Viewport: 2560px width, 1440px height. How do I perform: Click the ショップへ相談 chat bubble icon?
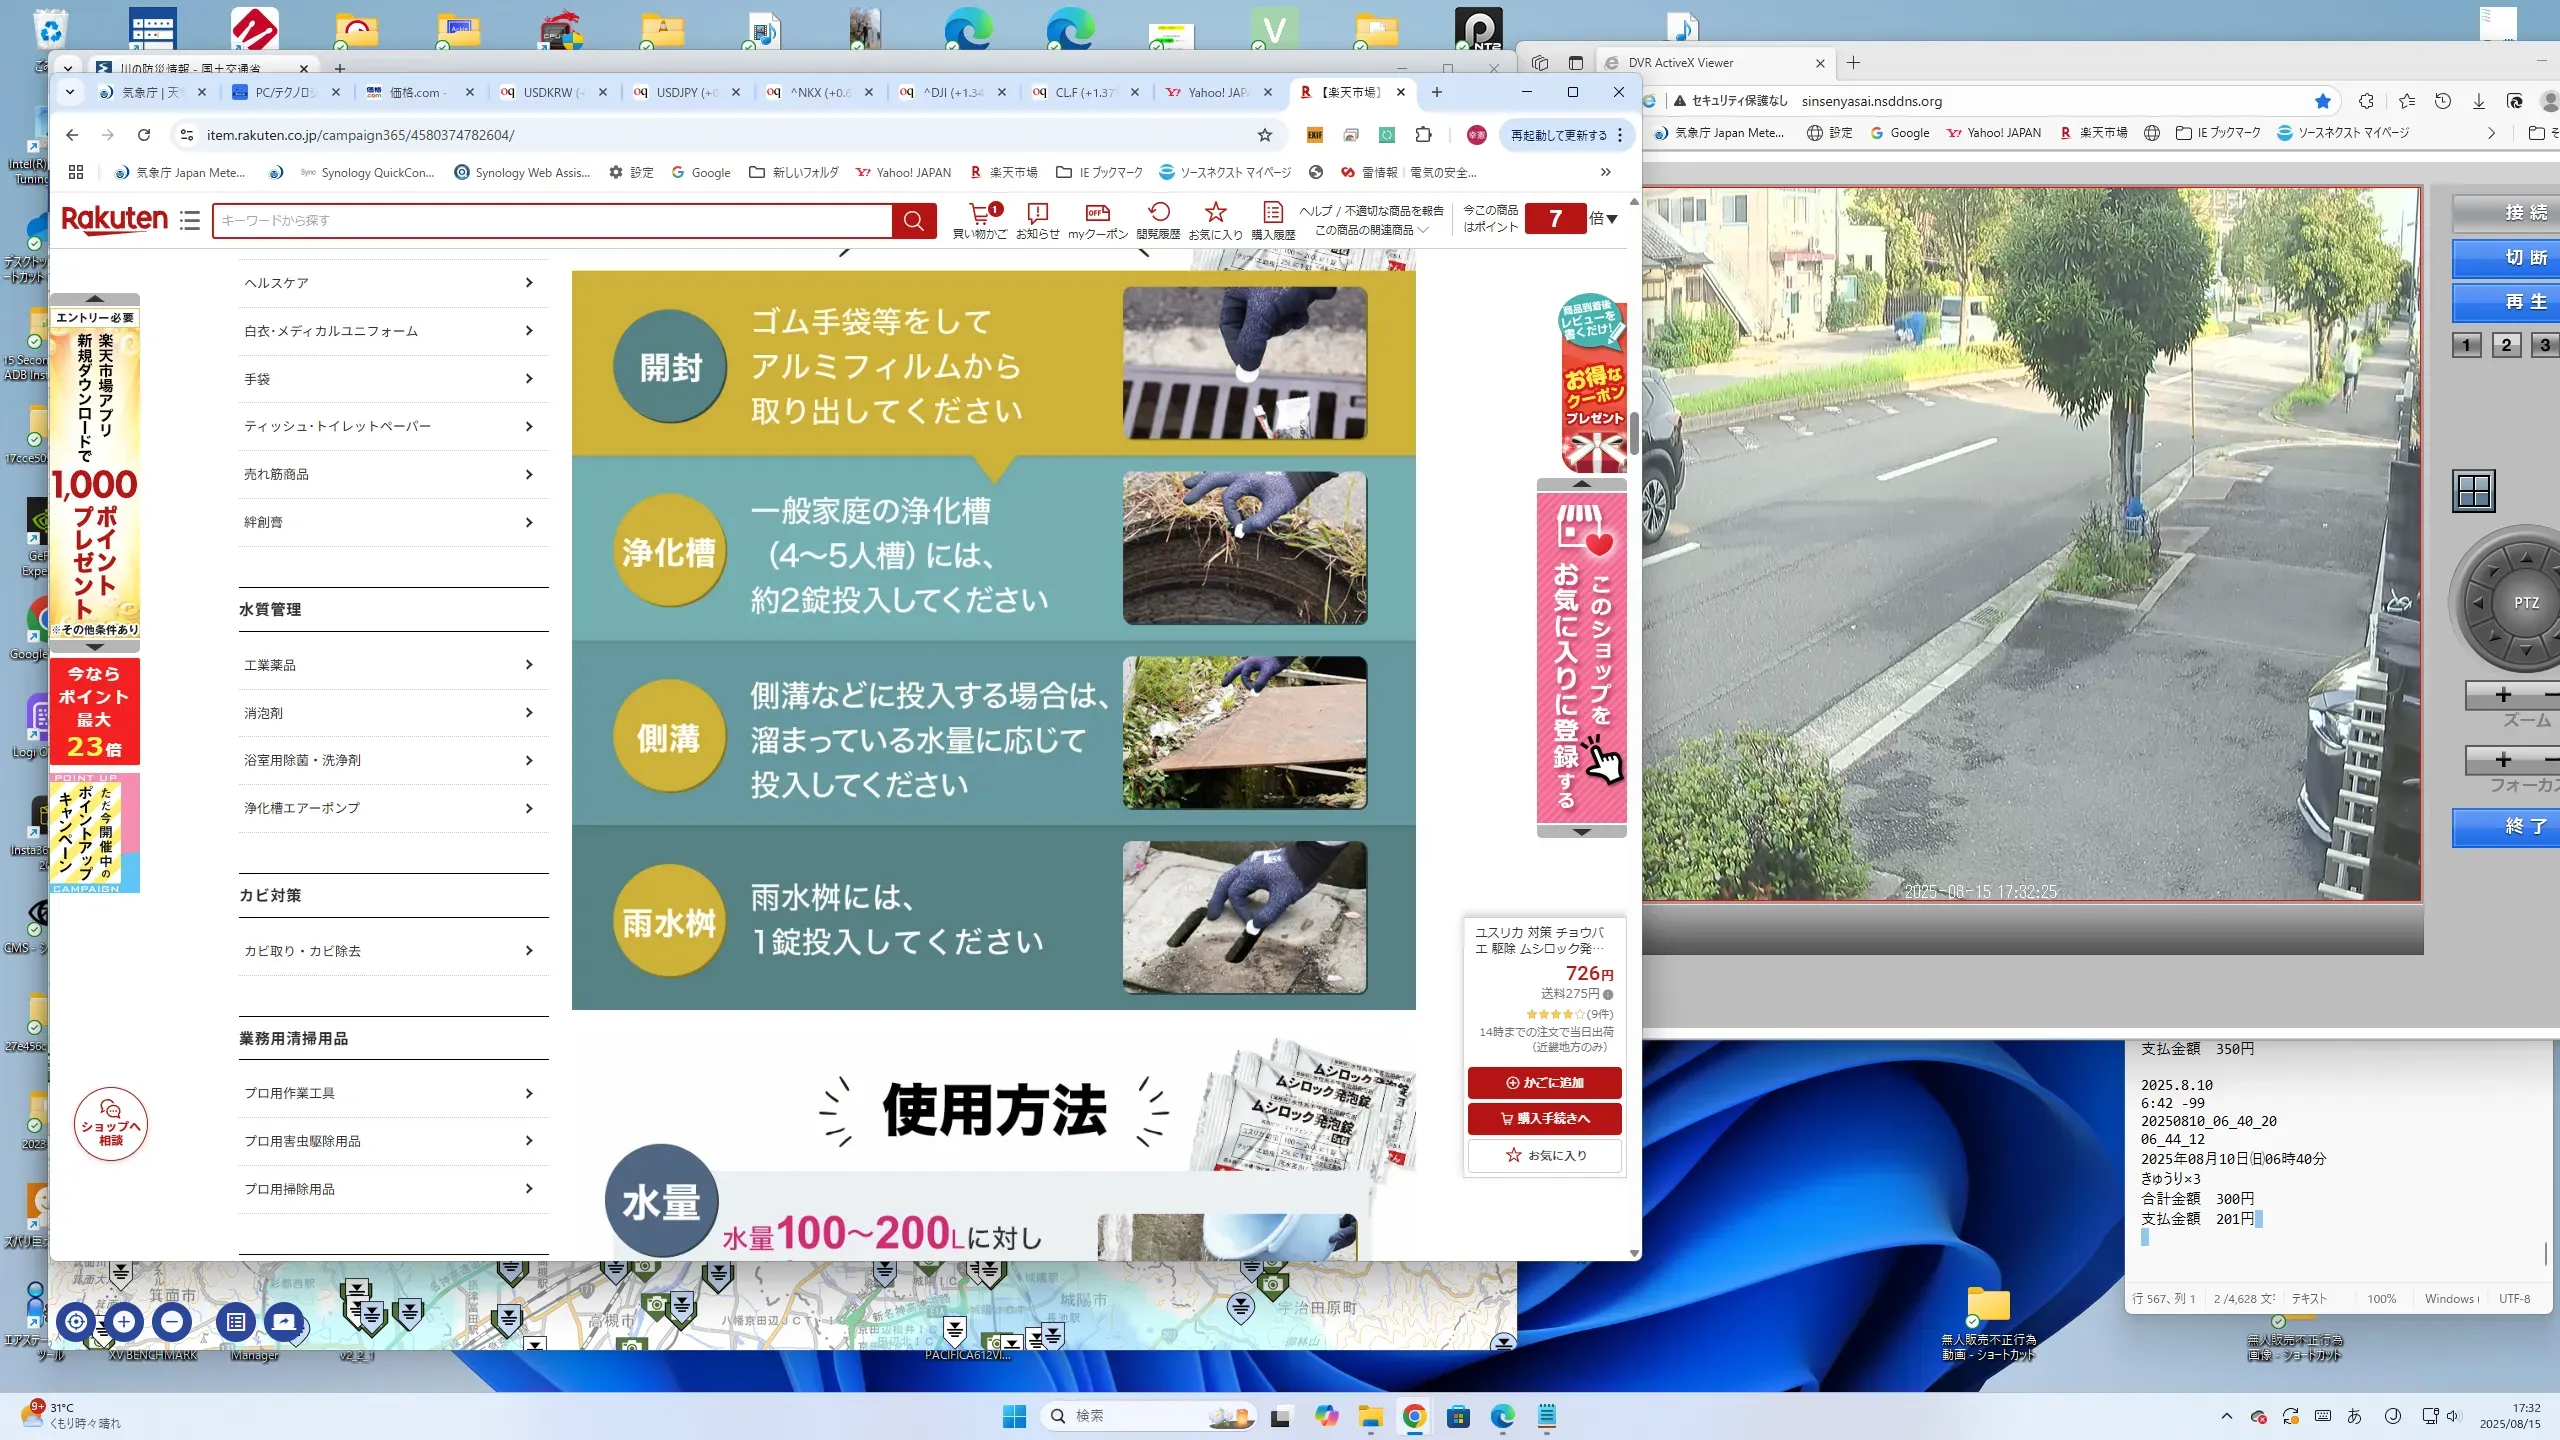point(110,1124)
